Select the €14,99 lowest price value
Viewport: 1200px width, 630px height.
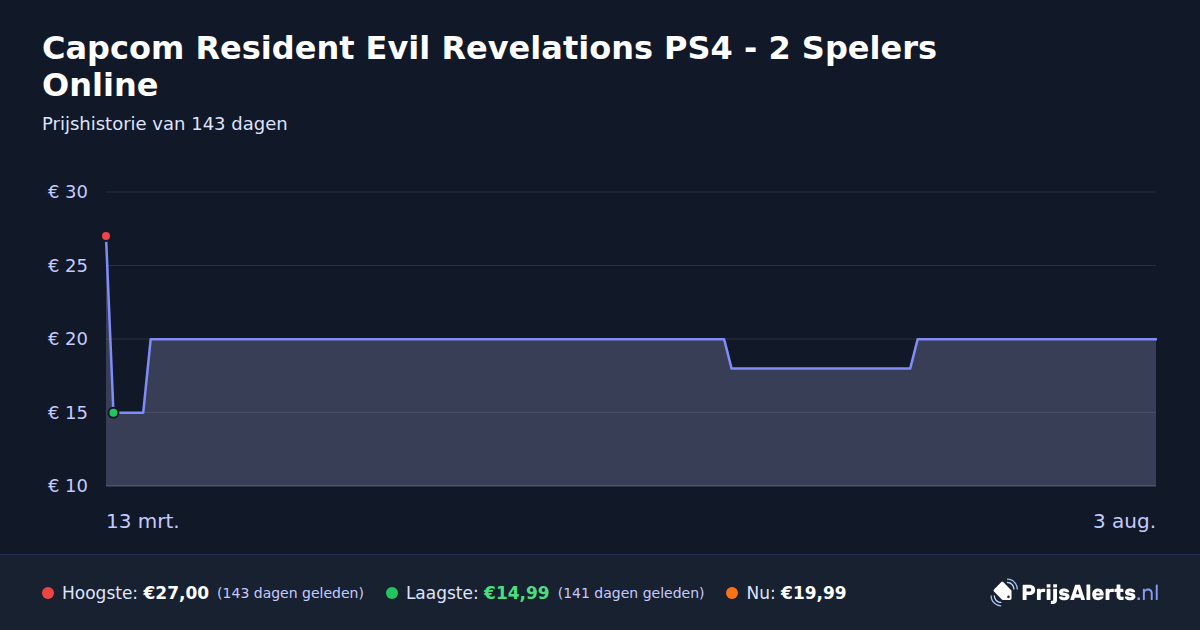pyautogui.click(x=516, y=593)
